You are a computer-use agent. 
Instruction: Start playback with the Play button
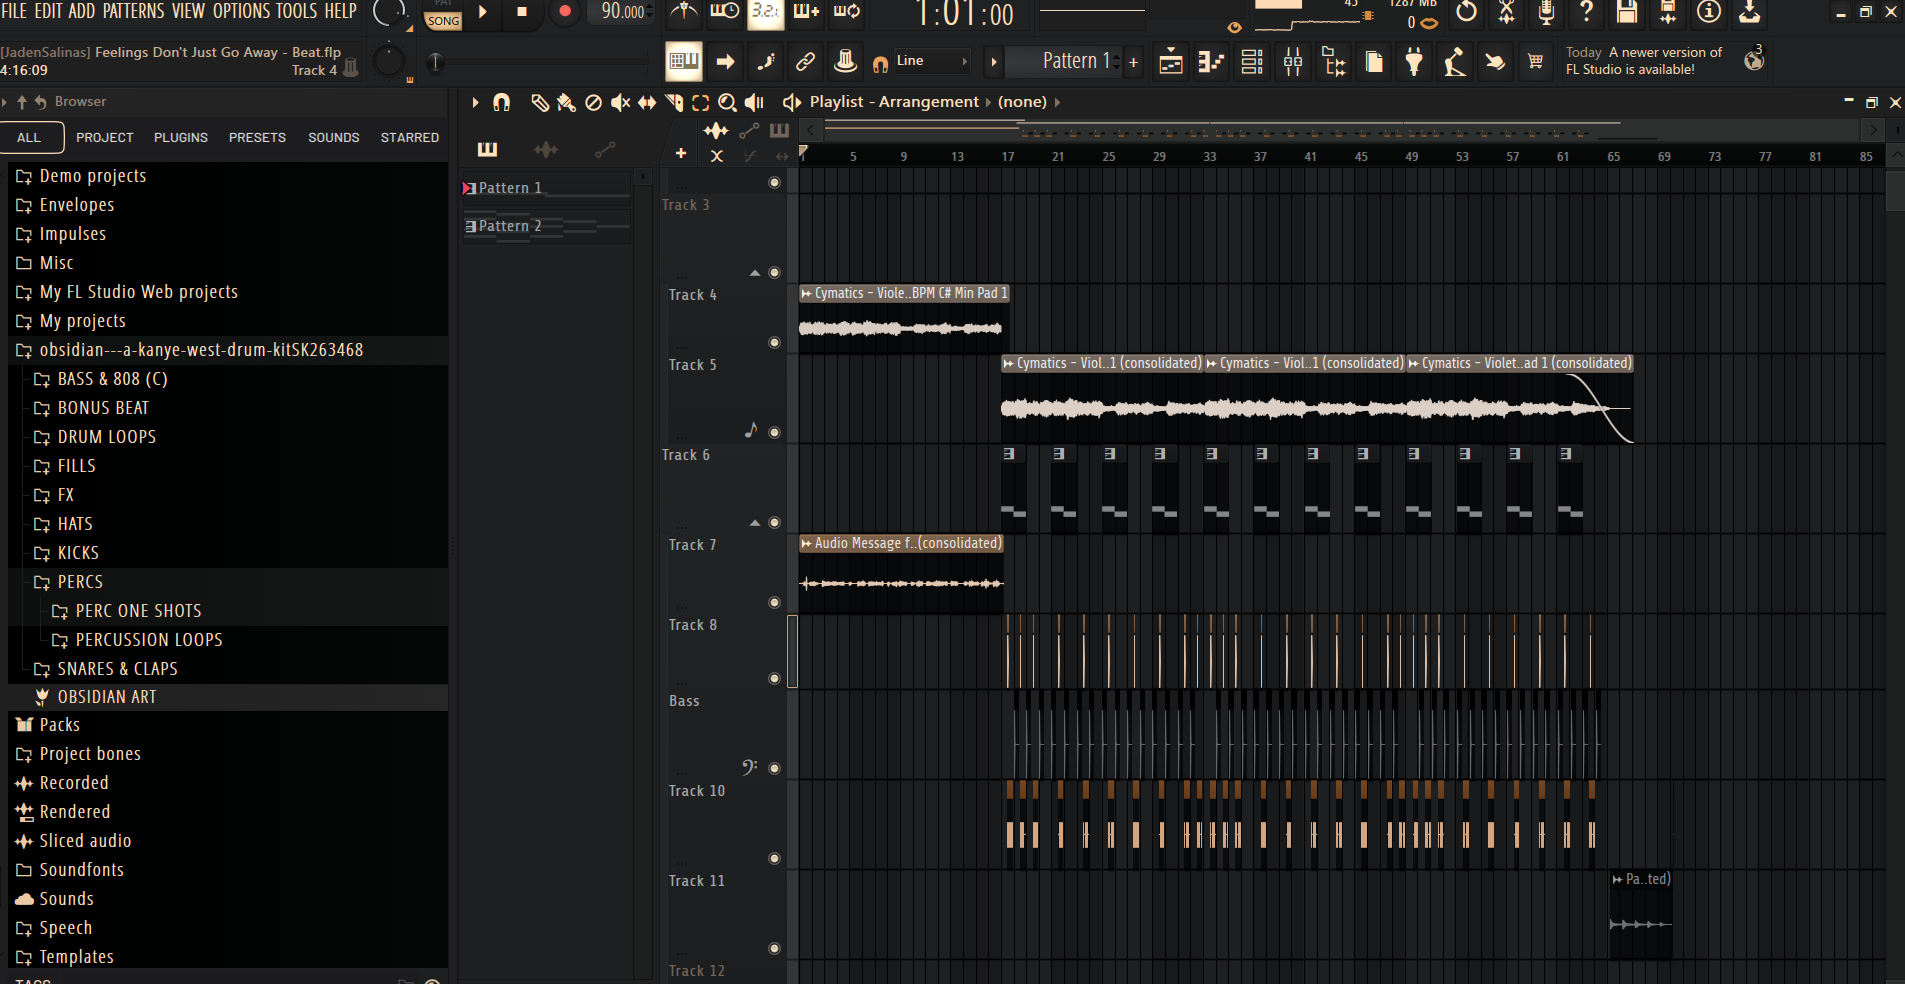click(x=482, y=12)
